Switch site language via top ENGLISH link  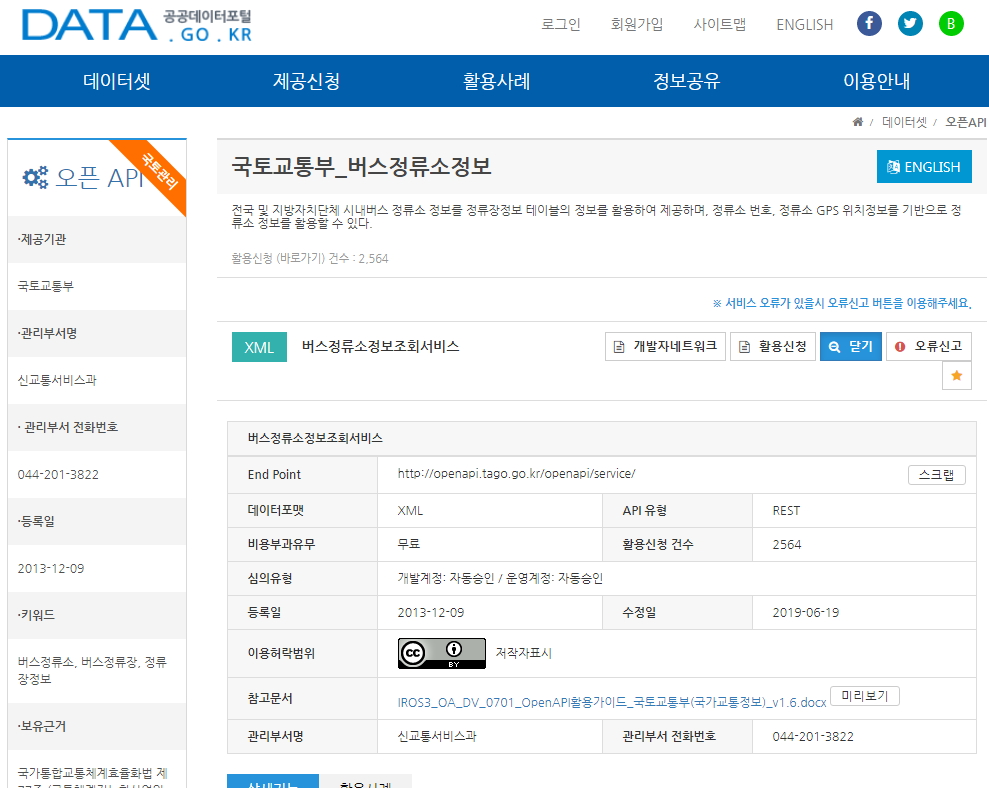coord(805,25)
